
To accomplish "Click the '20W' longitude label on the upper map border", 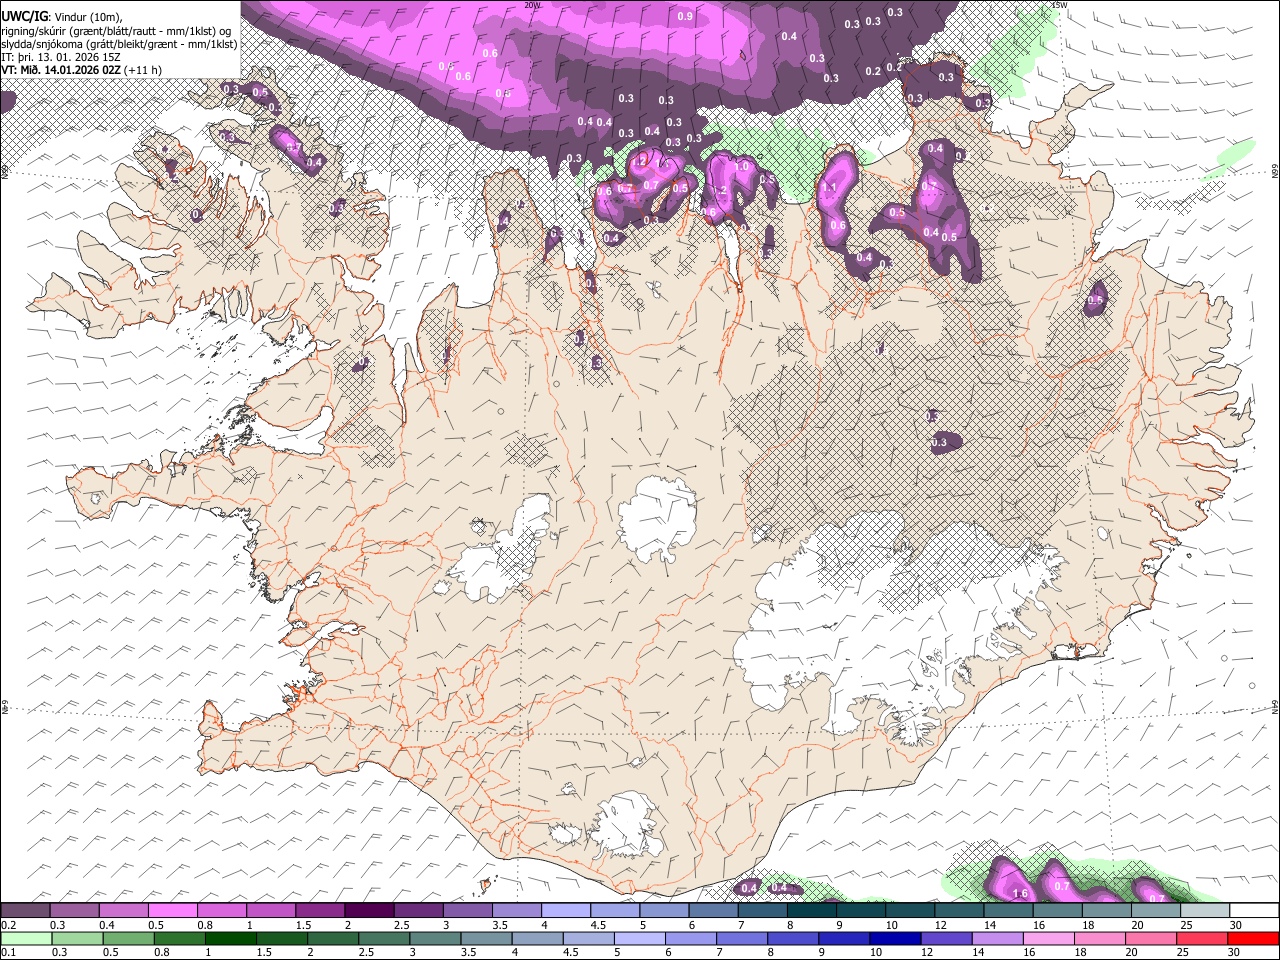I will point(532,5).
